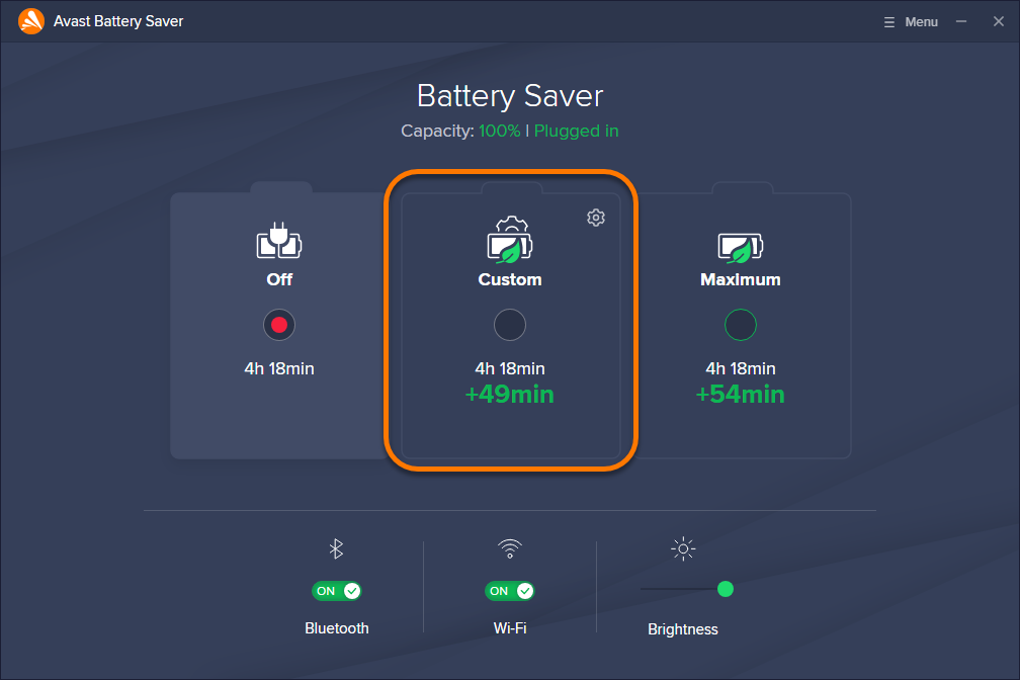Click the Bluetooth icon
This screenshot has width=1020, height=680.
pos(336,548)
